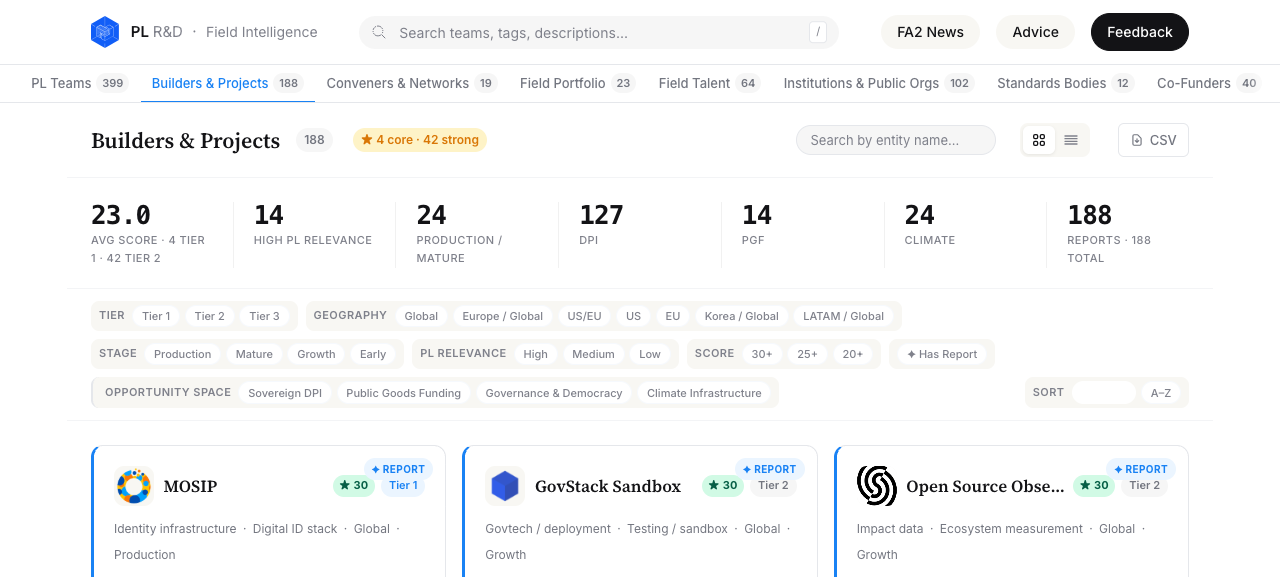
Task: Focus the global teams and tags search
Action: point(599,32)
